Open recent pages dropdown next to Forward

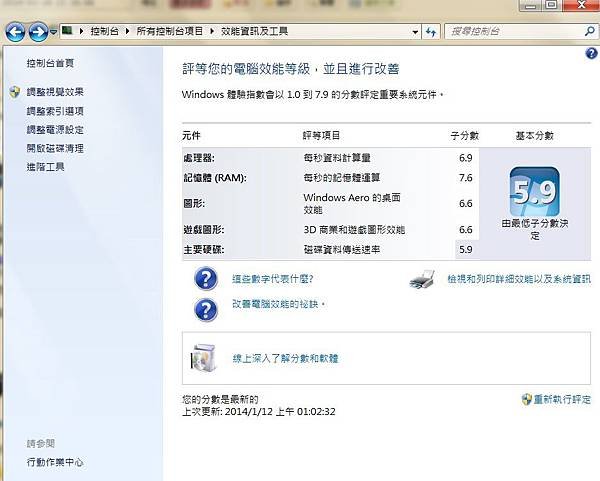[x=53, y=32]
